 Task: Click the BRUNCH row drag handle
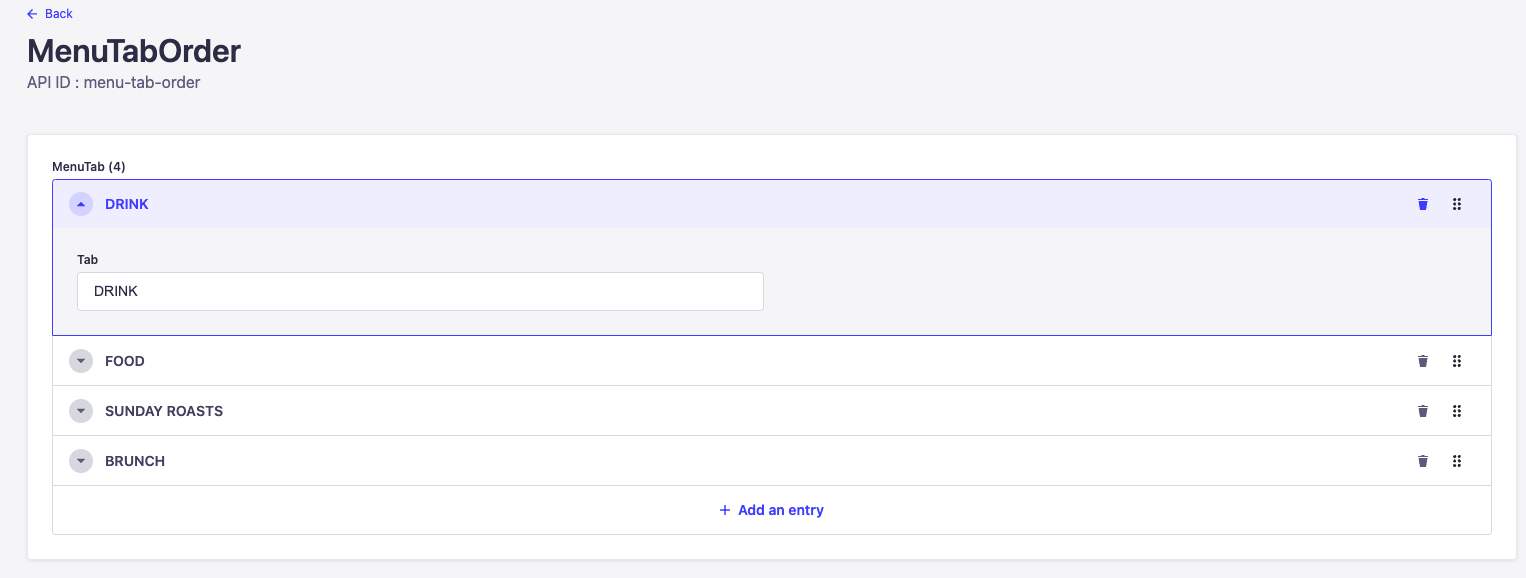[x=1457, y=461]
